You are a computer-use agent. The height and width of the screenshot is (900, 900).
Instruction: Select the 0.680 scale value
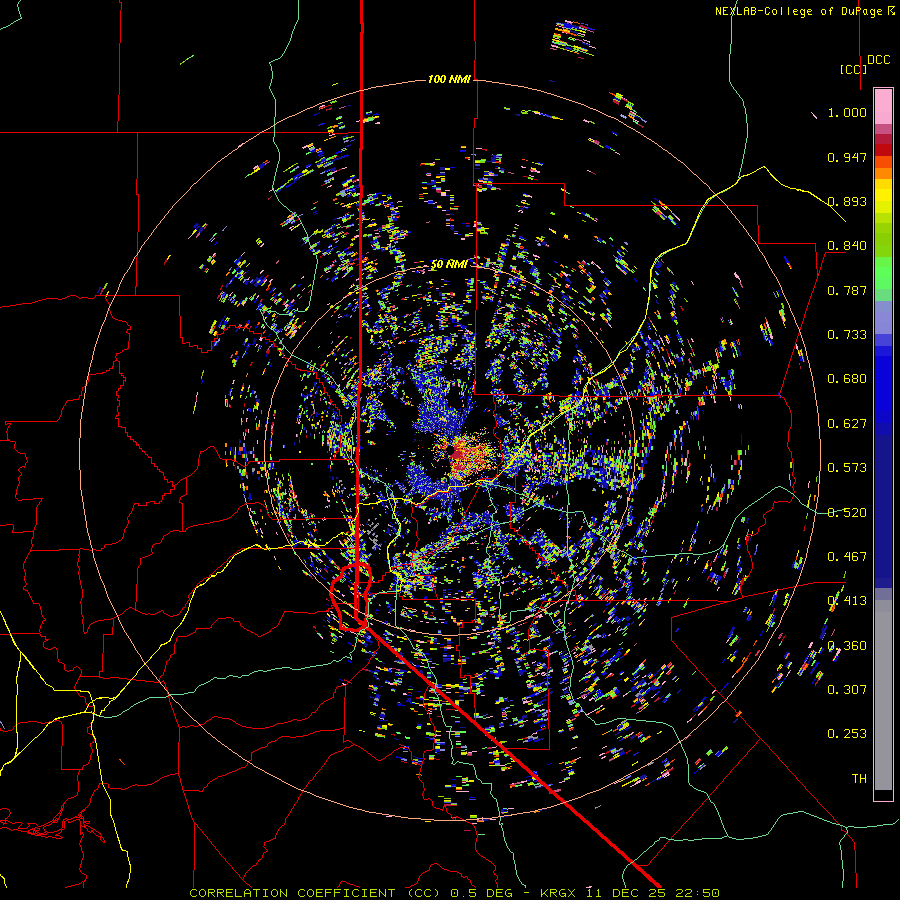tap(847, 379)
